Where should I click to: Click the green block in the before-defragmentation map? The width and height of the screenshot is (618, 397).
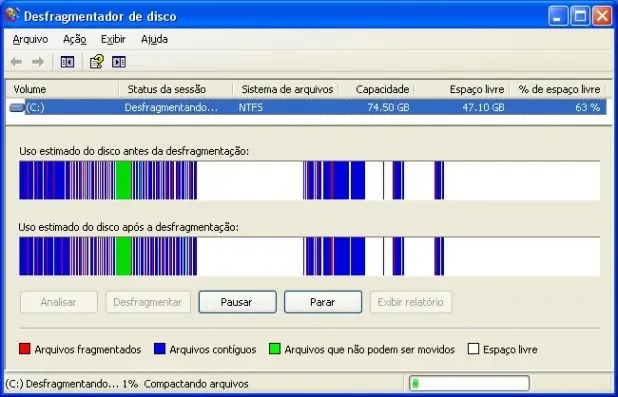coord(124,180)
